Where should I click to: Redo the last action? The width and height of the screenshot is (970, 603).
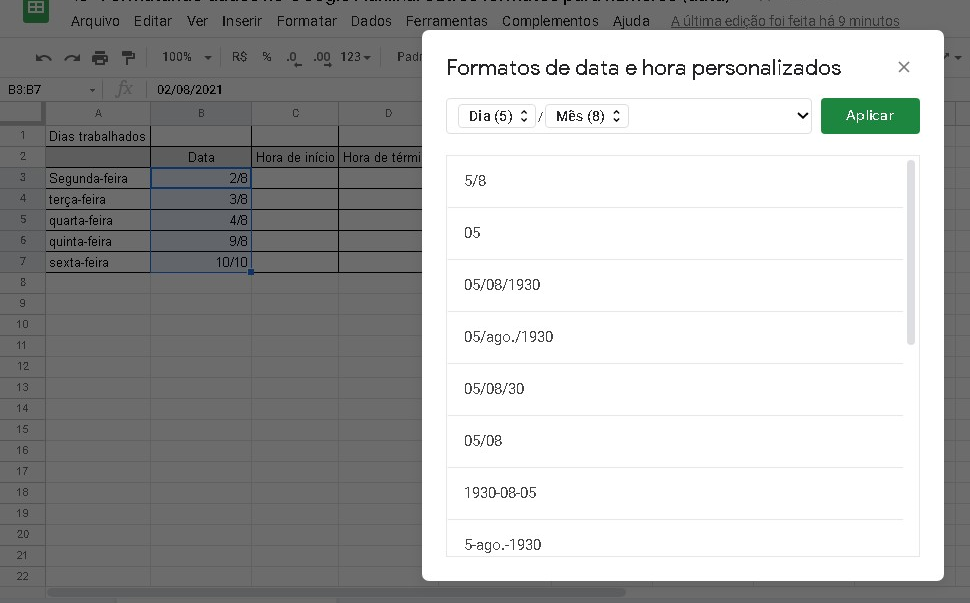(70, 57)
